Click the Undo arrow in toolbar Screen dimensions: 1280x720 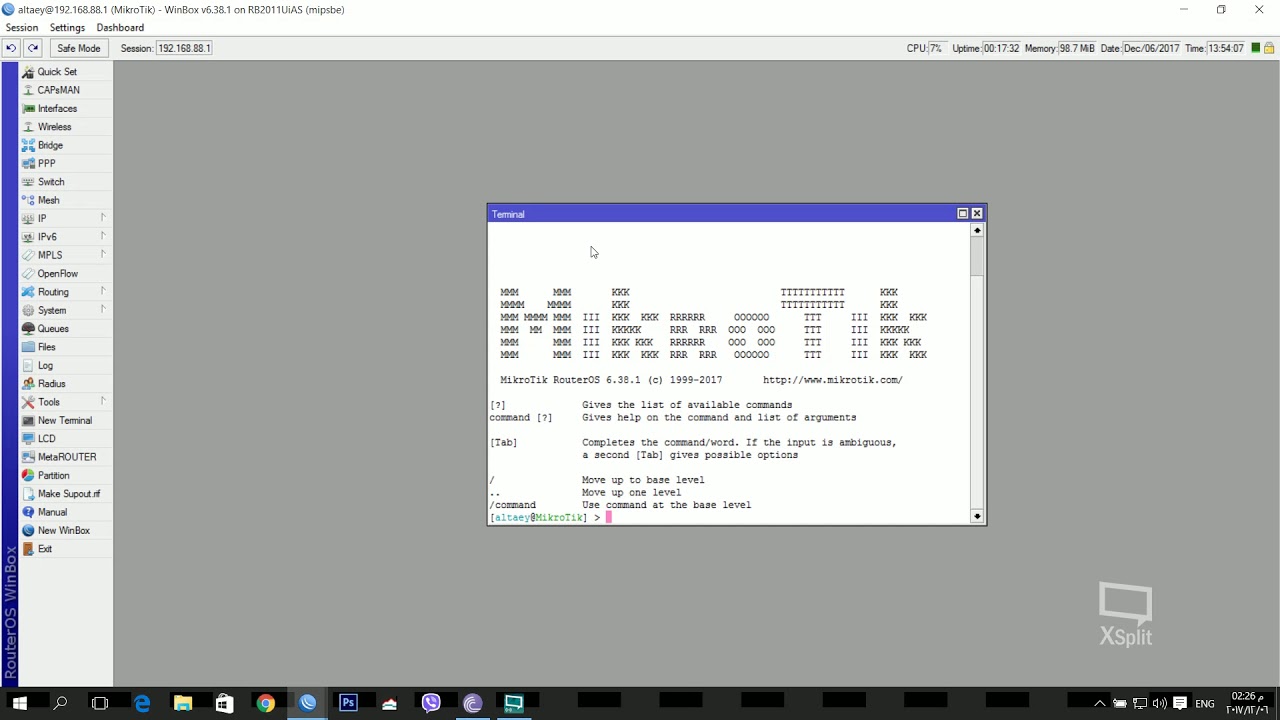coord(11,48)
